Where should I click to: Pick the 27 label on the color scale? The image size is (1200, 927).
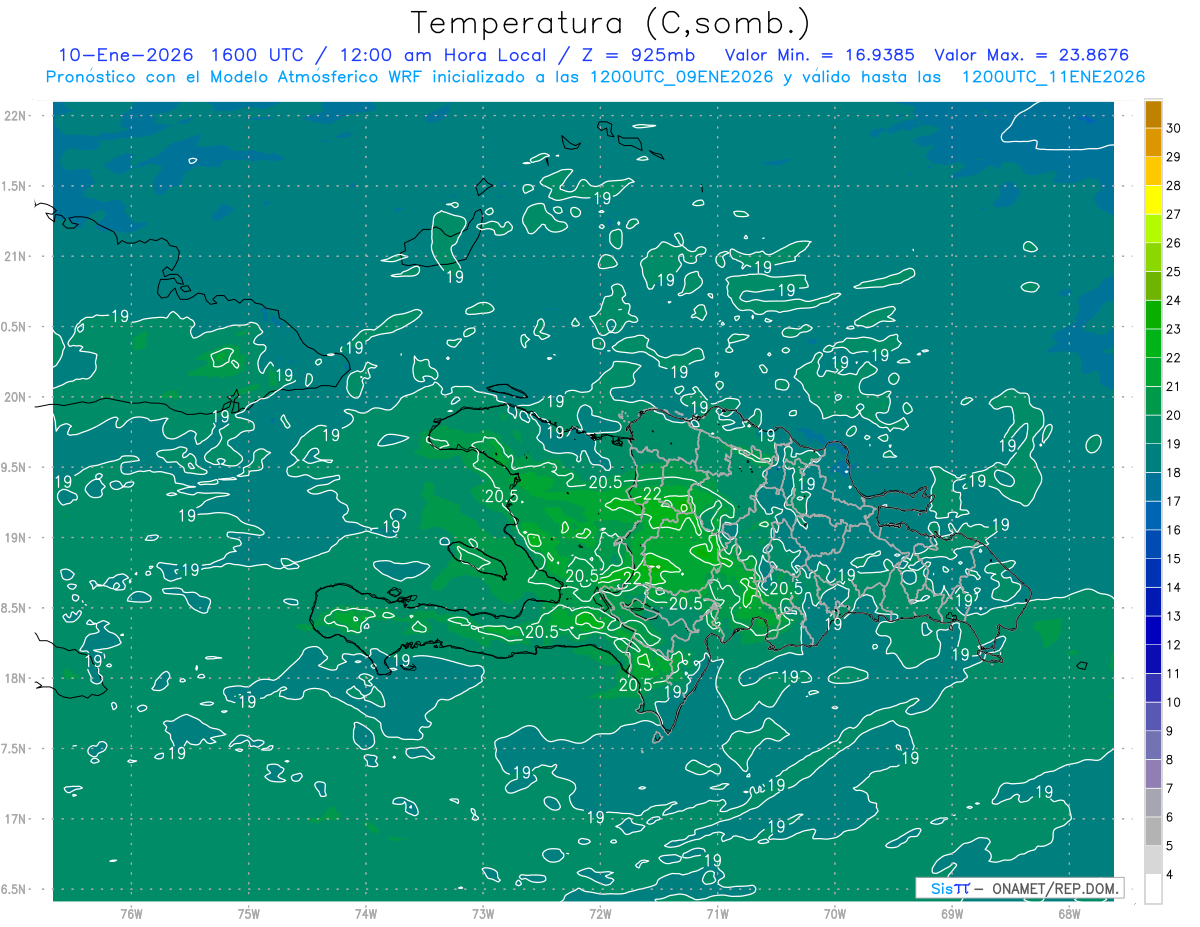(x=1174, y=214)
